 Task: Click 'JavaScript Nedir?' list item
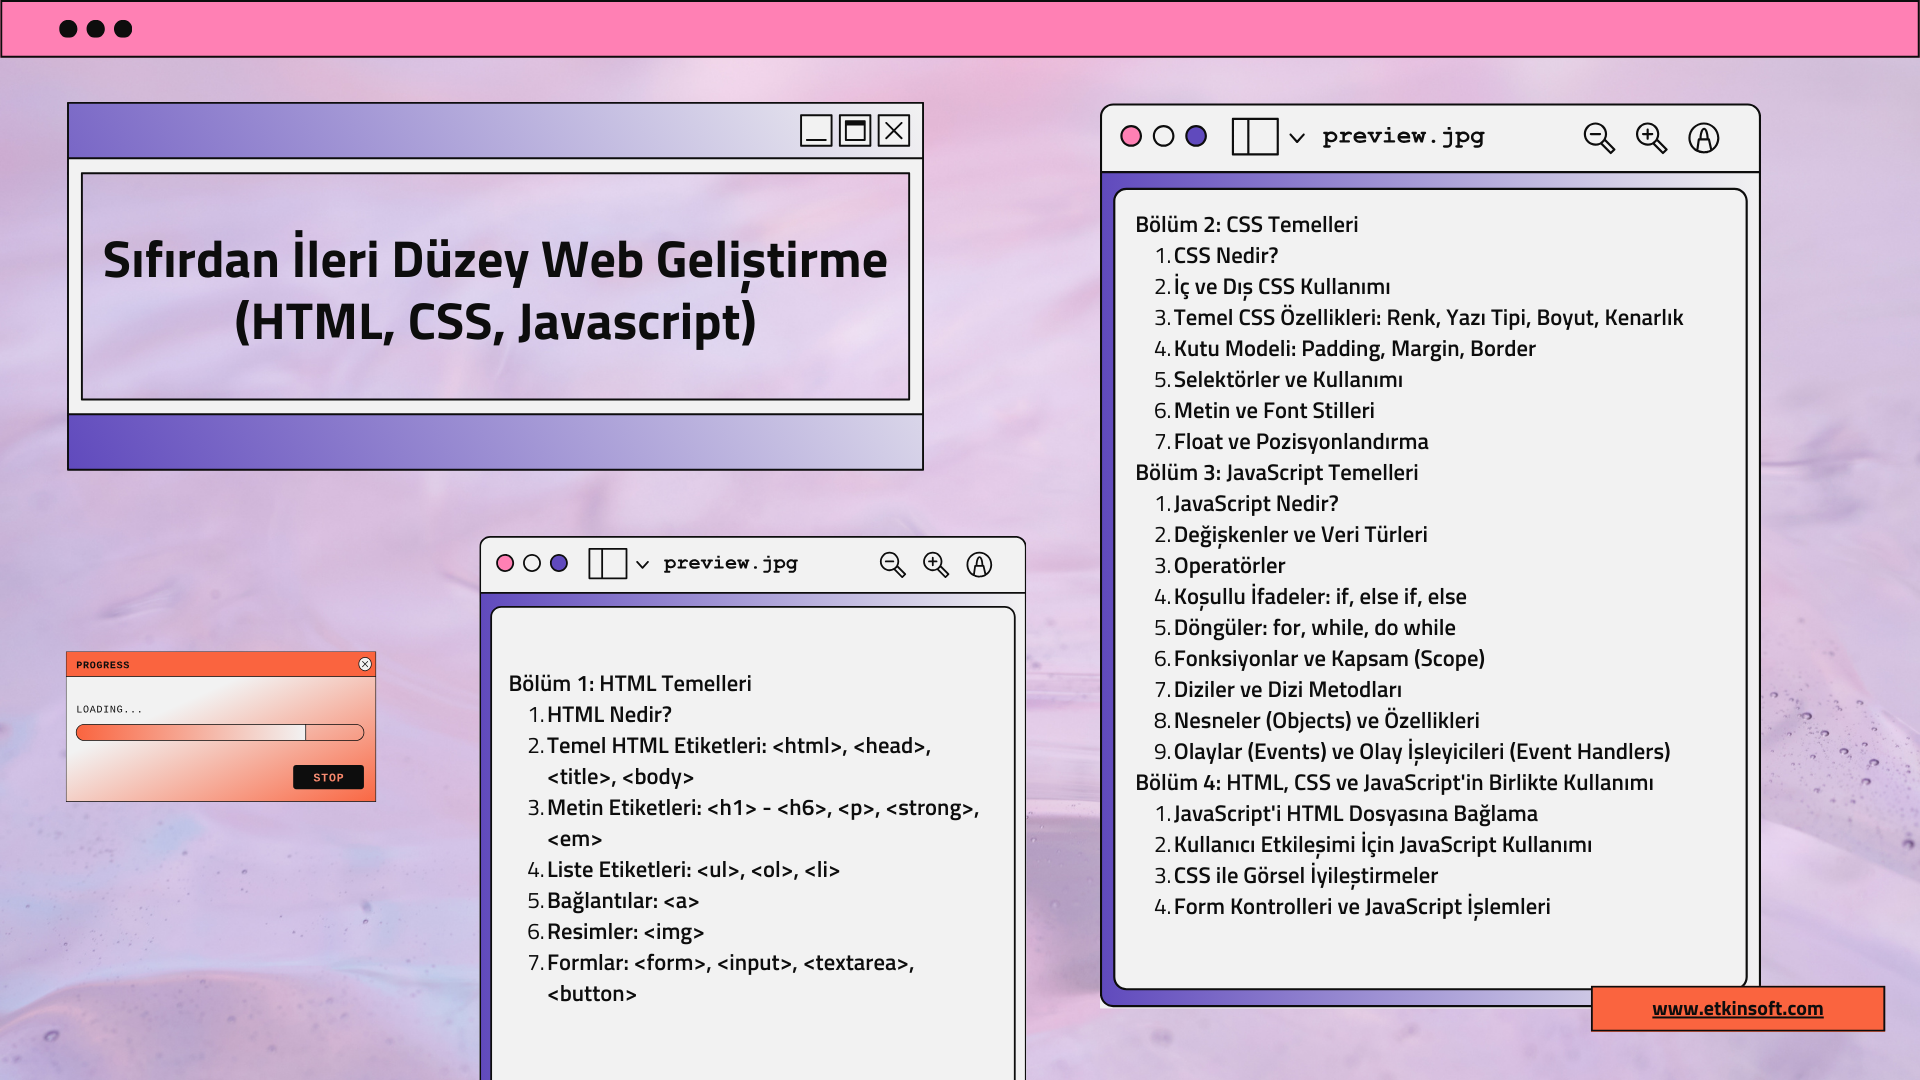[1256, 503]
